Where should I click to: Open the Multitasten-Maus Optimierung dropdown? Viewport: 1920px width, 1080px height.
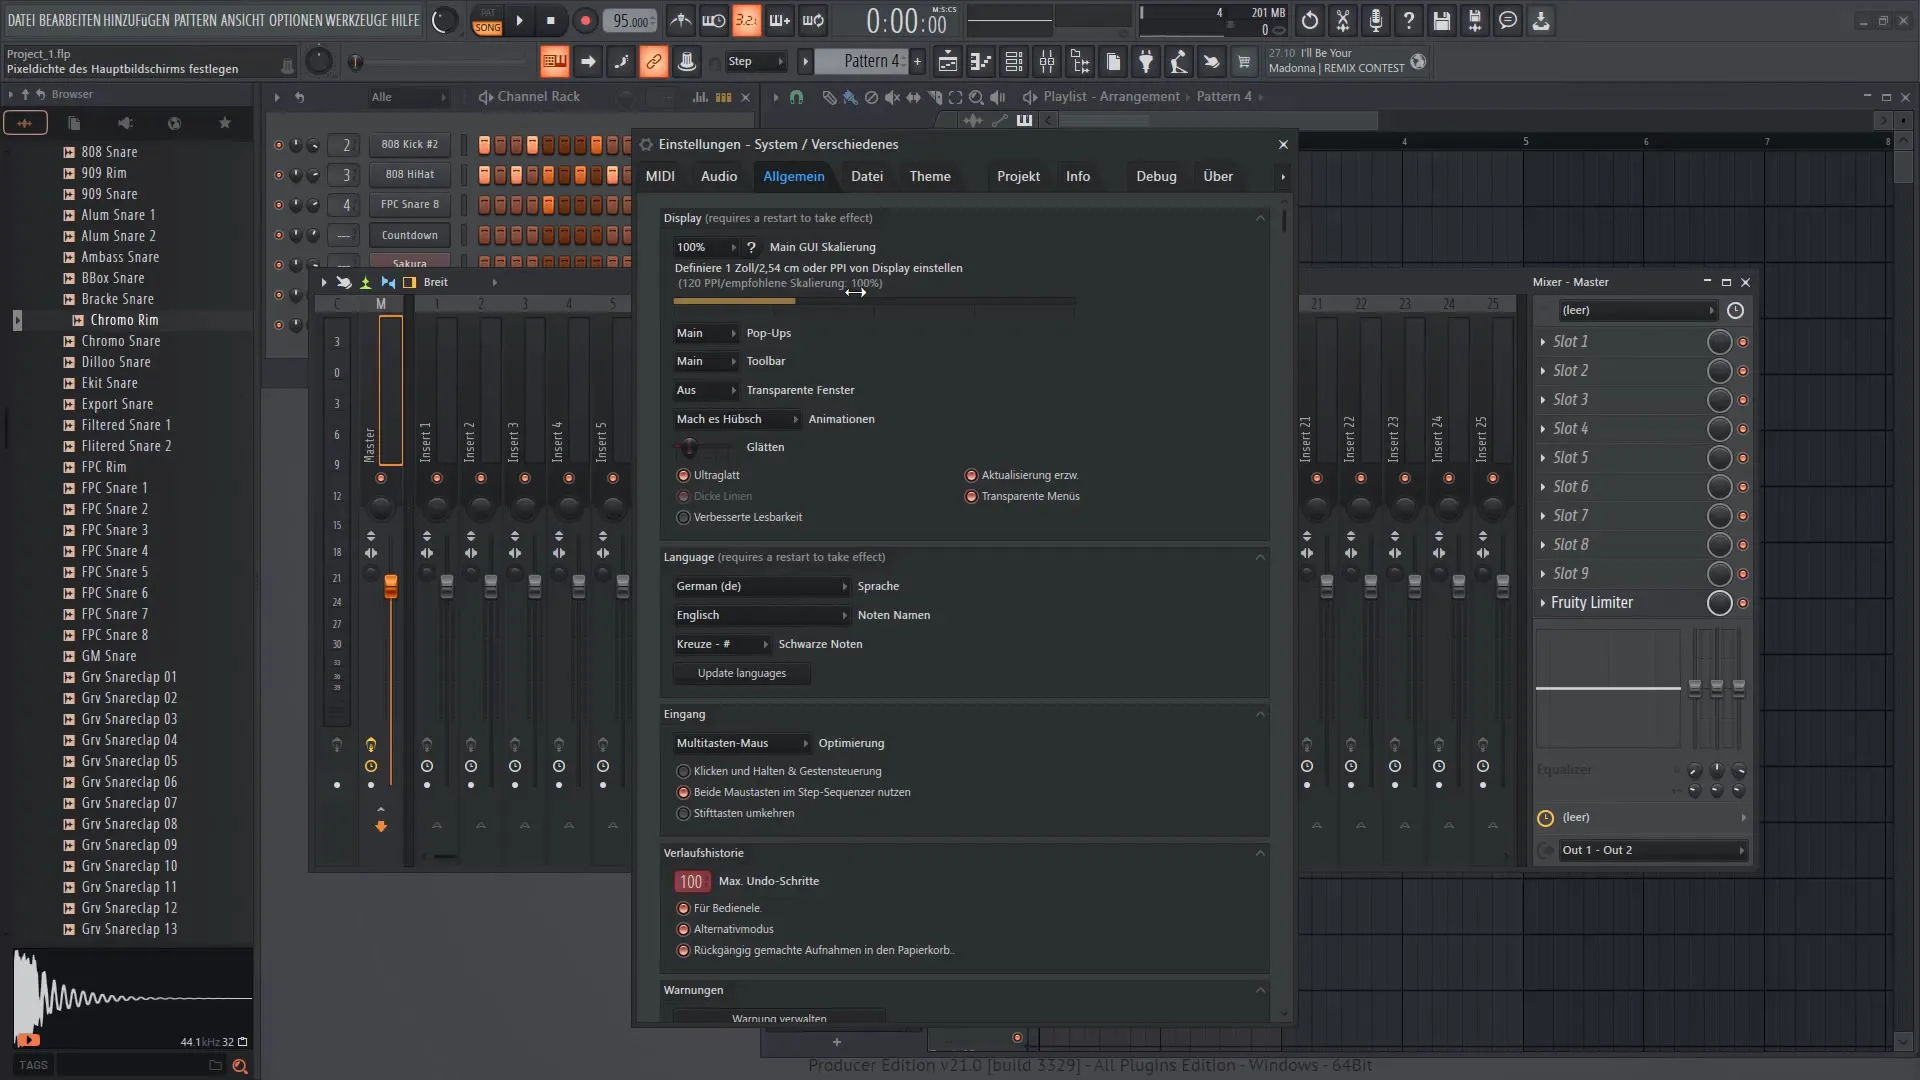(741, 744)
